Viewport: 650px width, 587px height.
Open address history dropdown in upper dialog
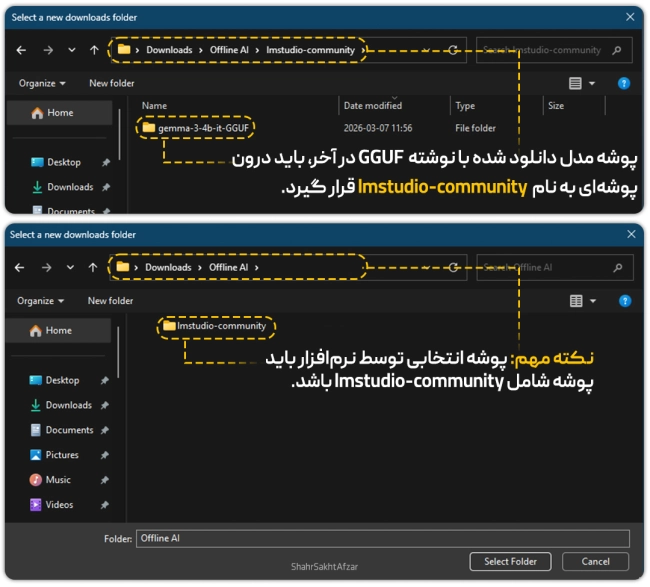[x=426, y=50]
